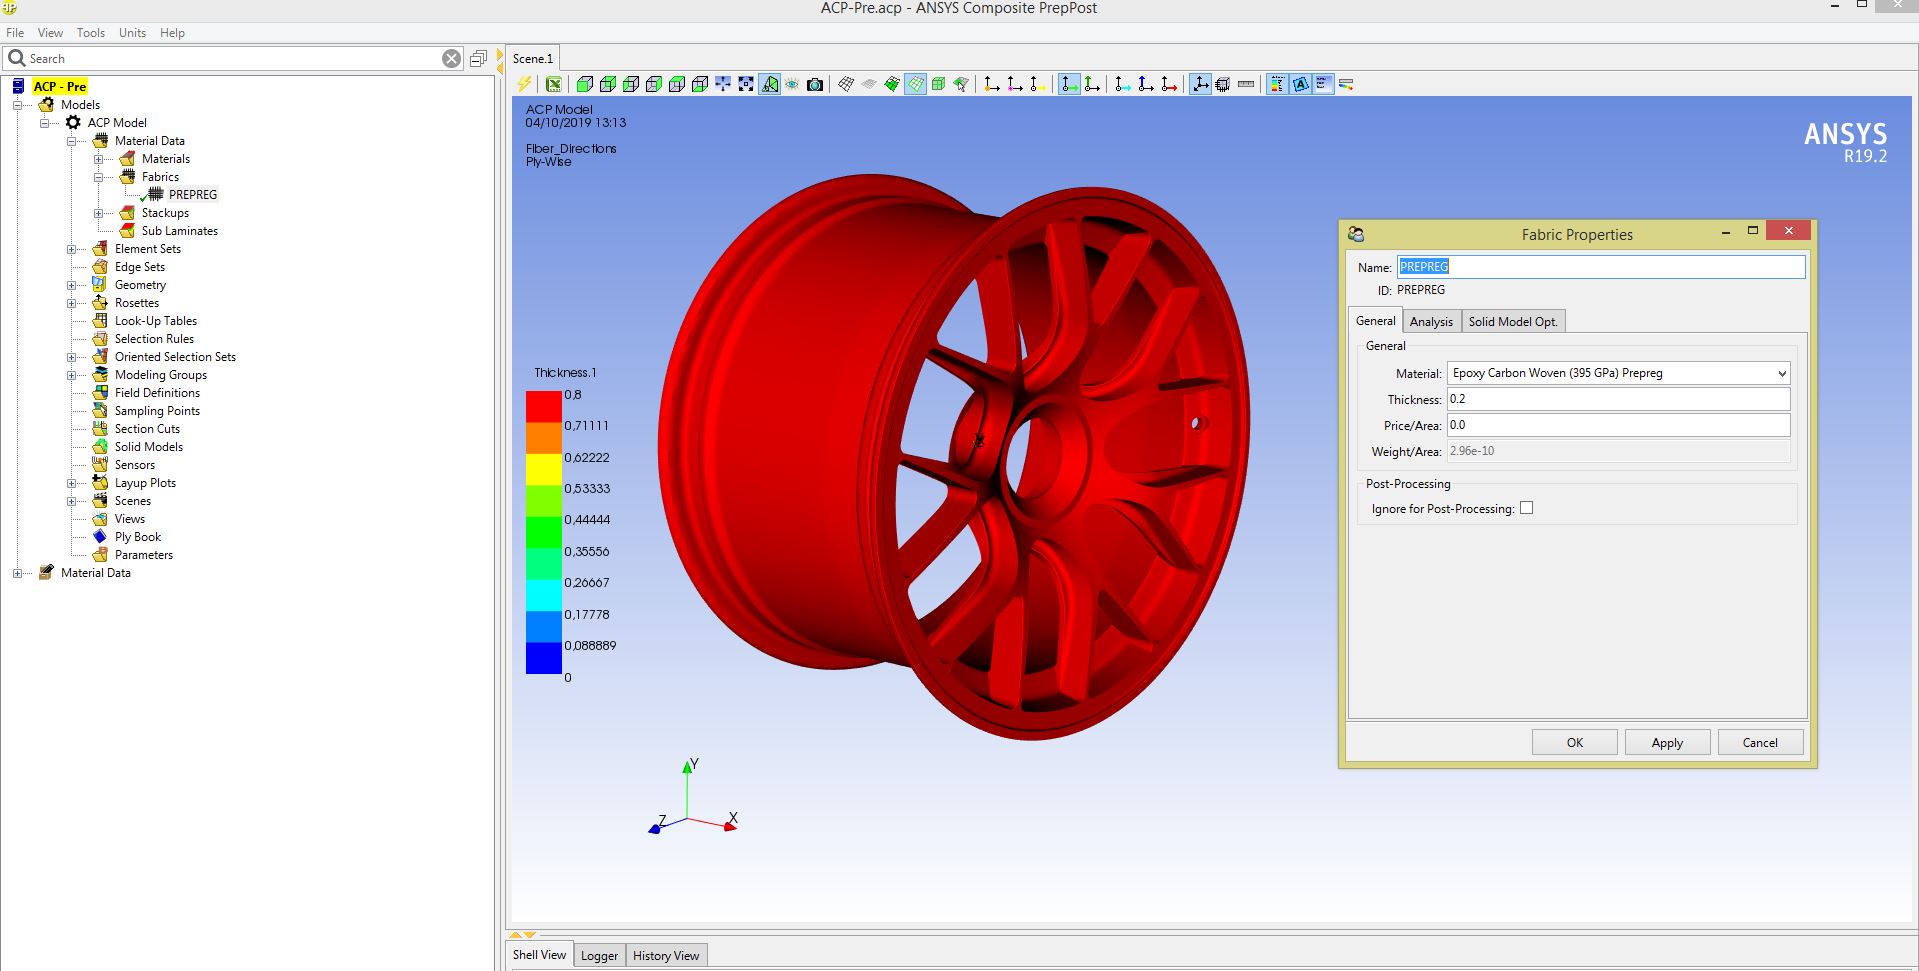The image size is (1919, 971).
Task: Click the orientation icon with blue up arrow
Action: tap(1146, 84)
